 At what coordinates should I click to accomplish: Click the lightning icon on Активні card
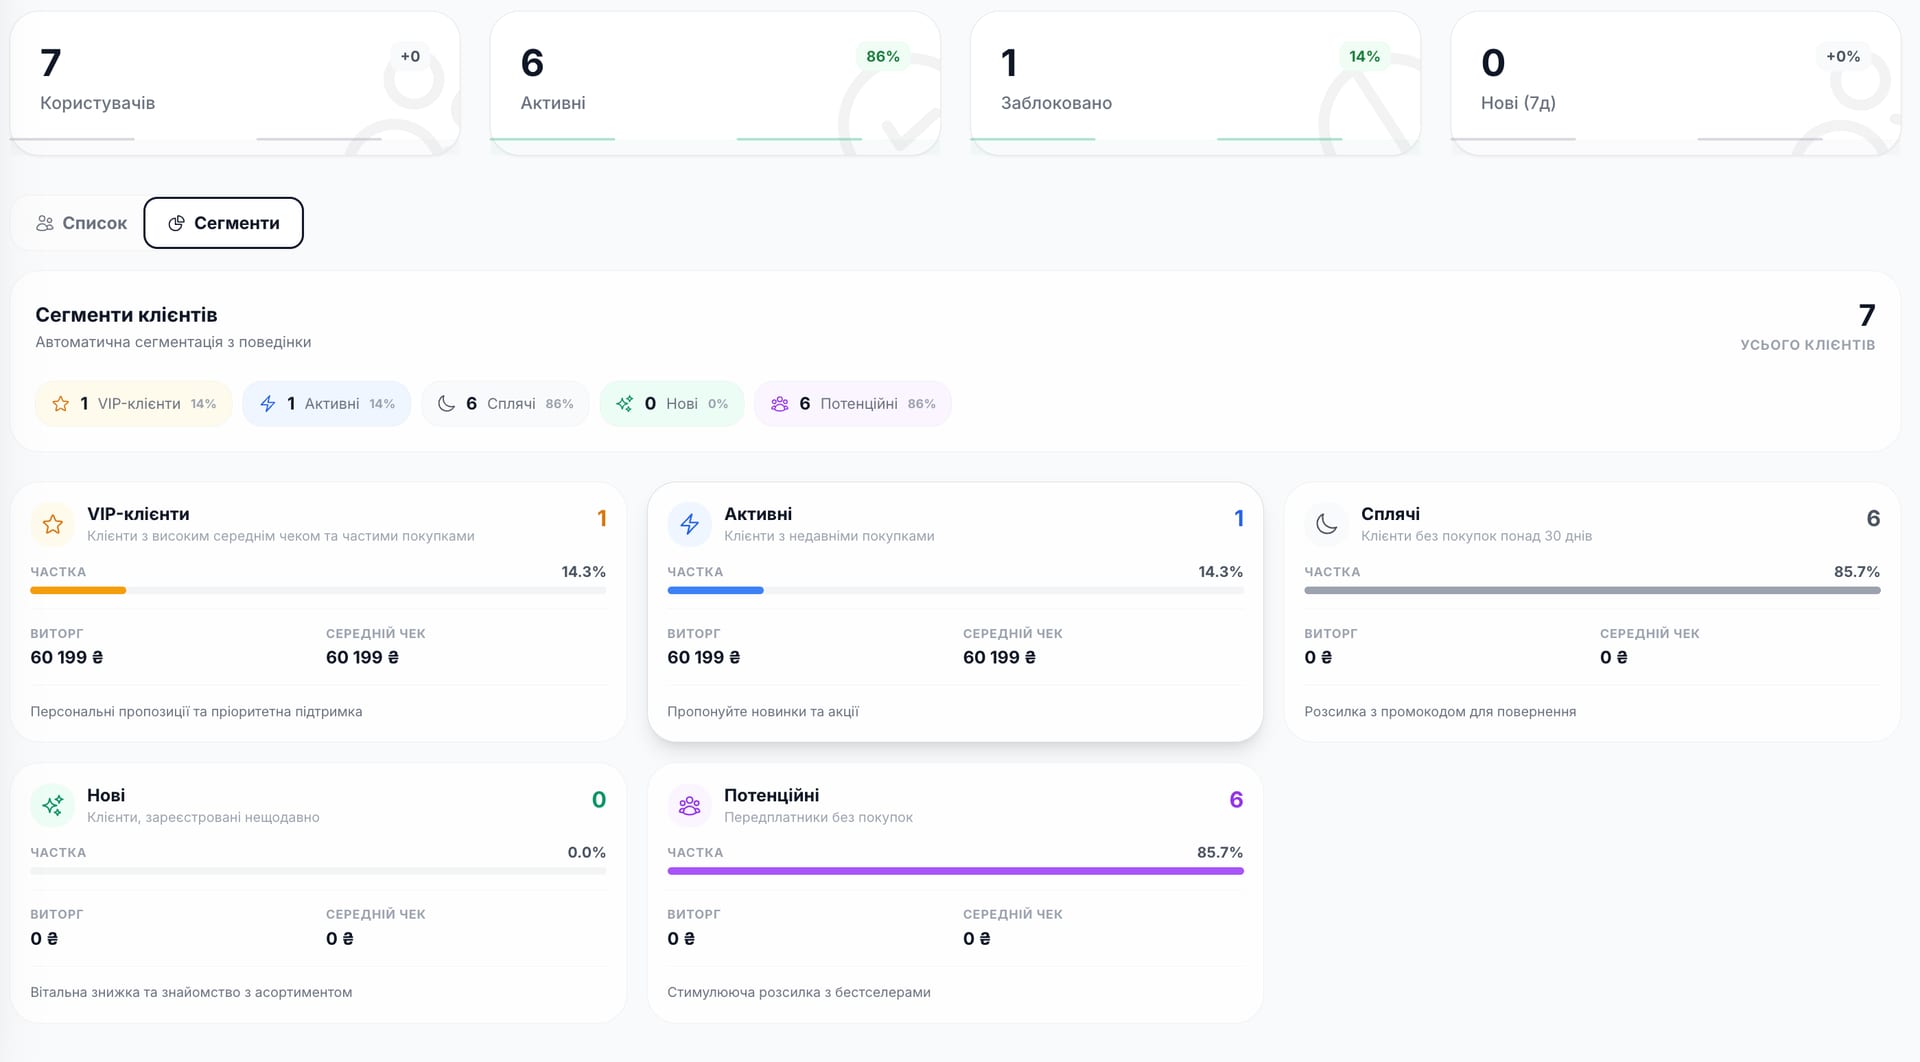[690, 524]
